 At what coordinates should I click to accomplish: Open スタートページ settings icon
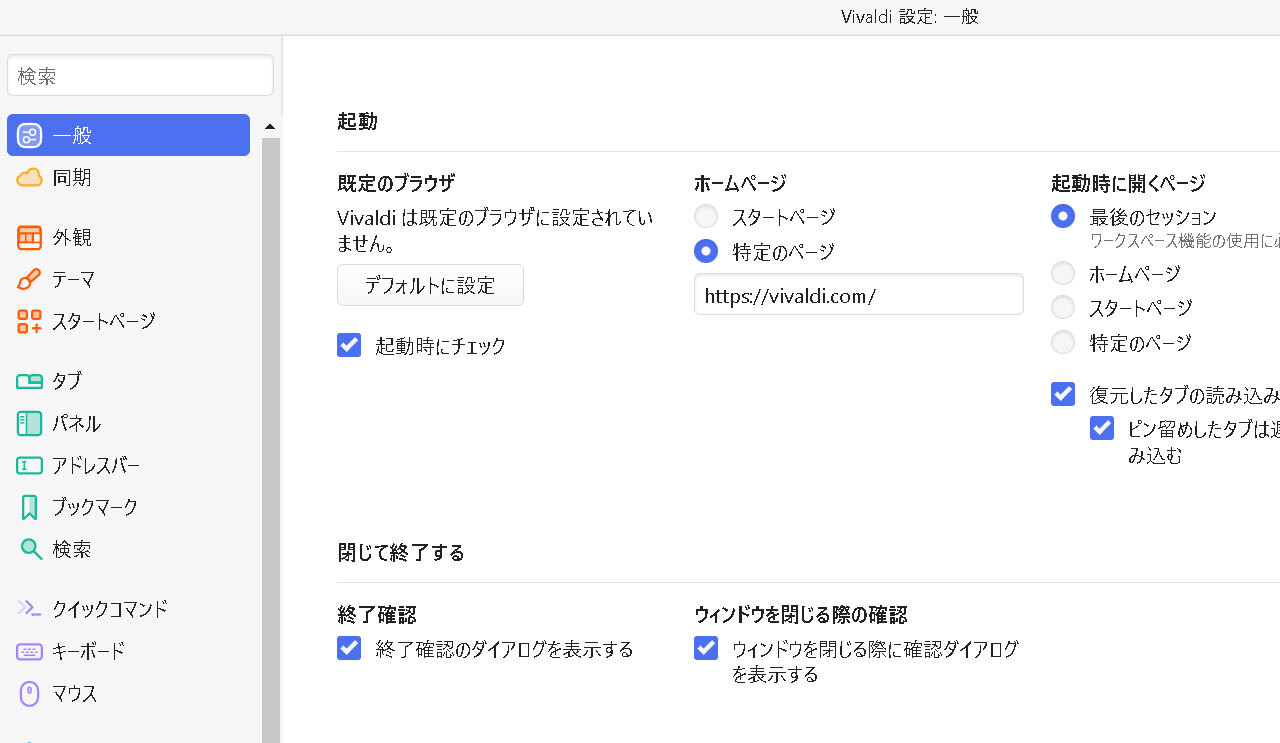coord(29,322)
